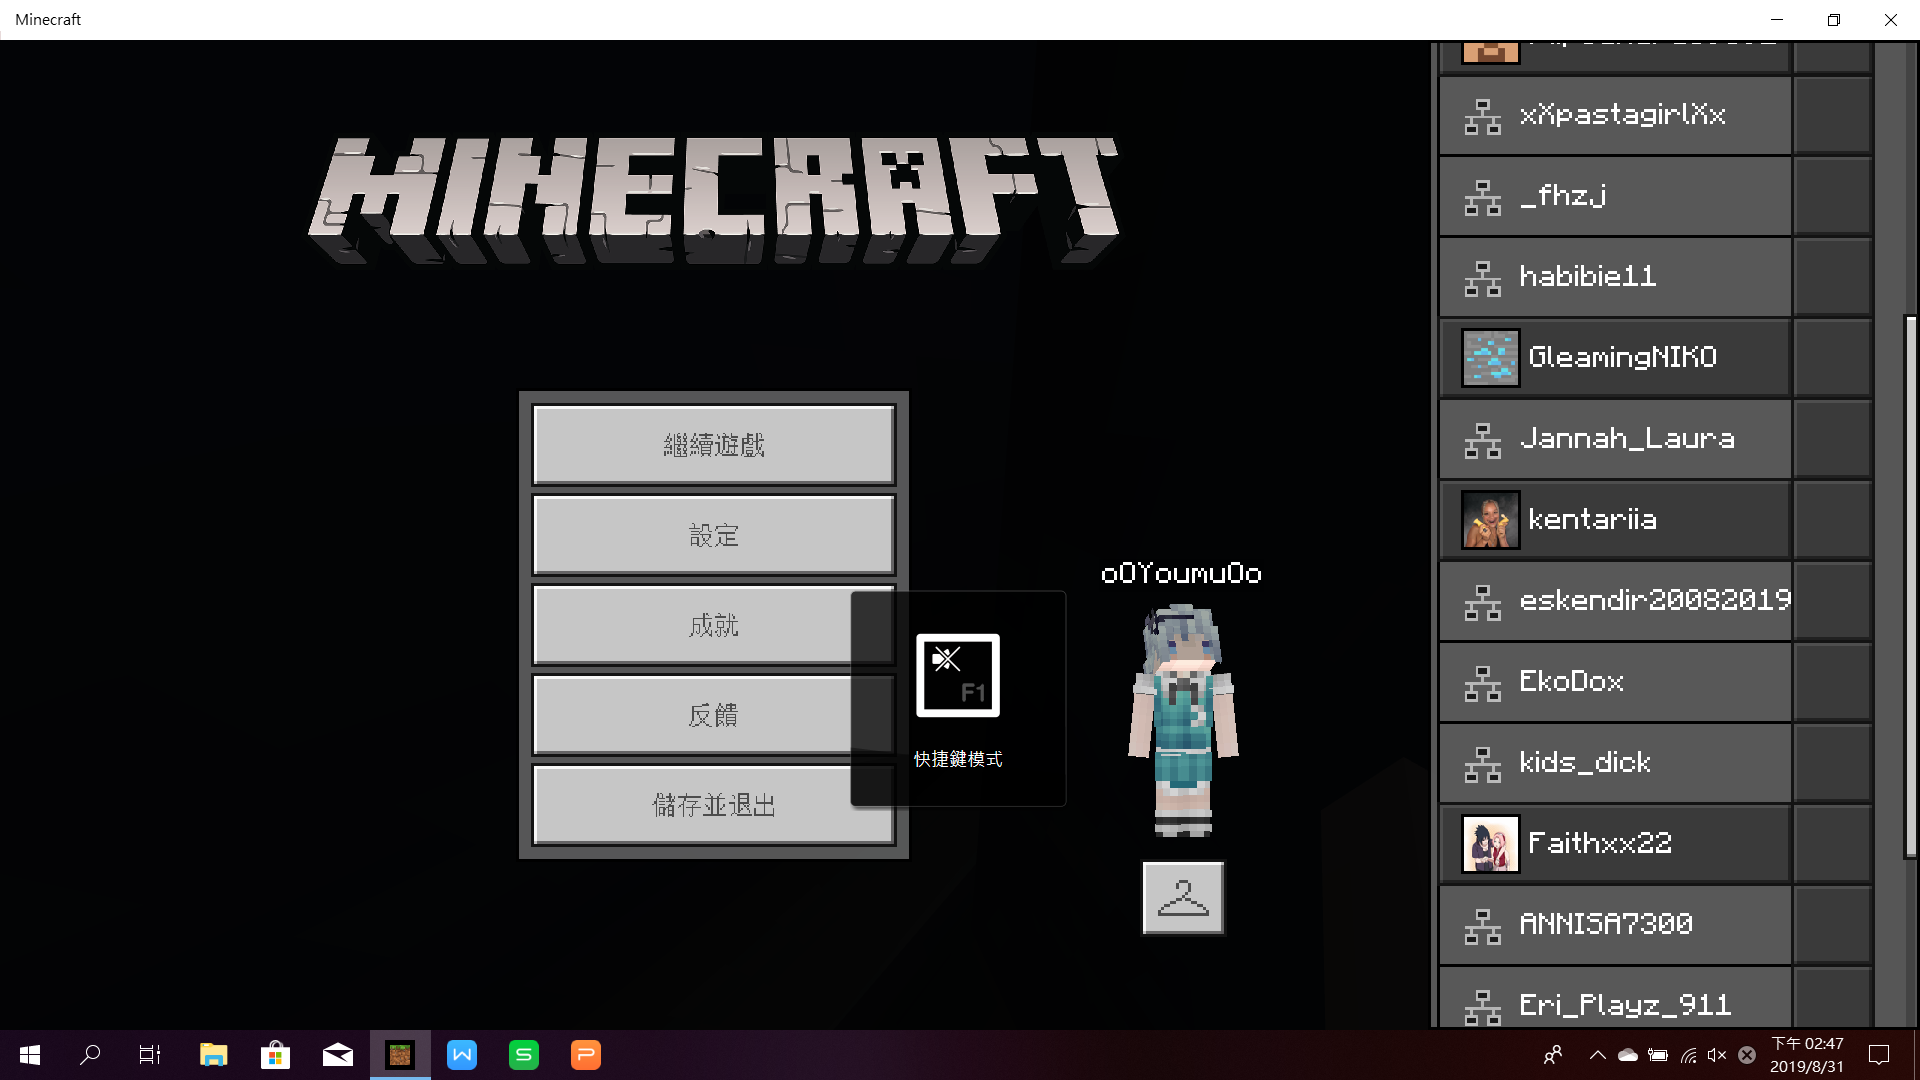Select network icon beside EkoDox
Screen dimensions: 1920x1080
(1483, 683)
